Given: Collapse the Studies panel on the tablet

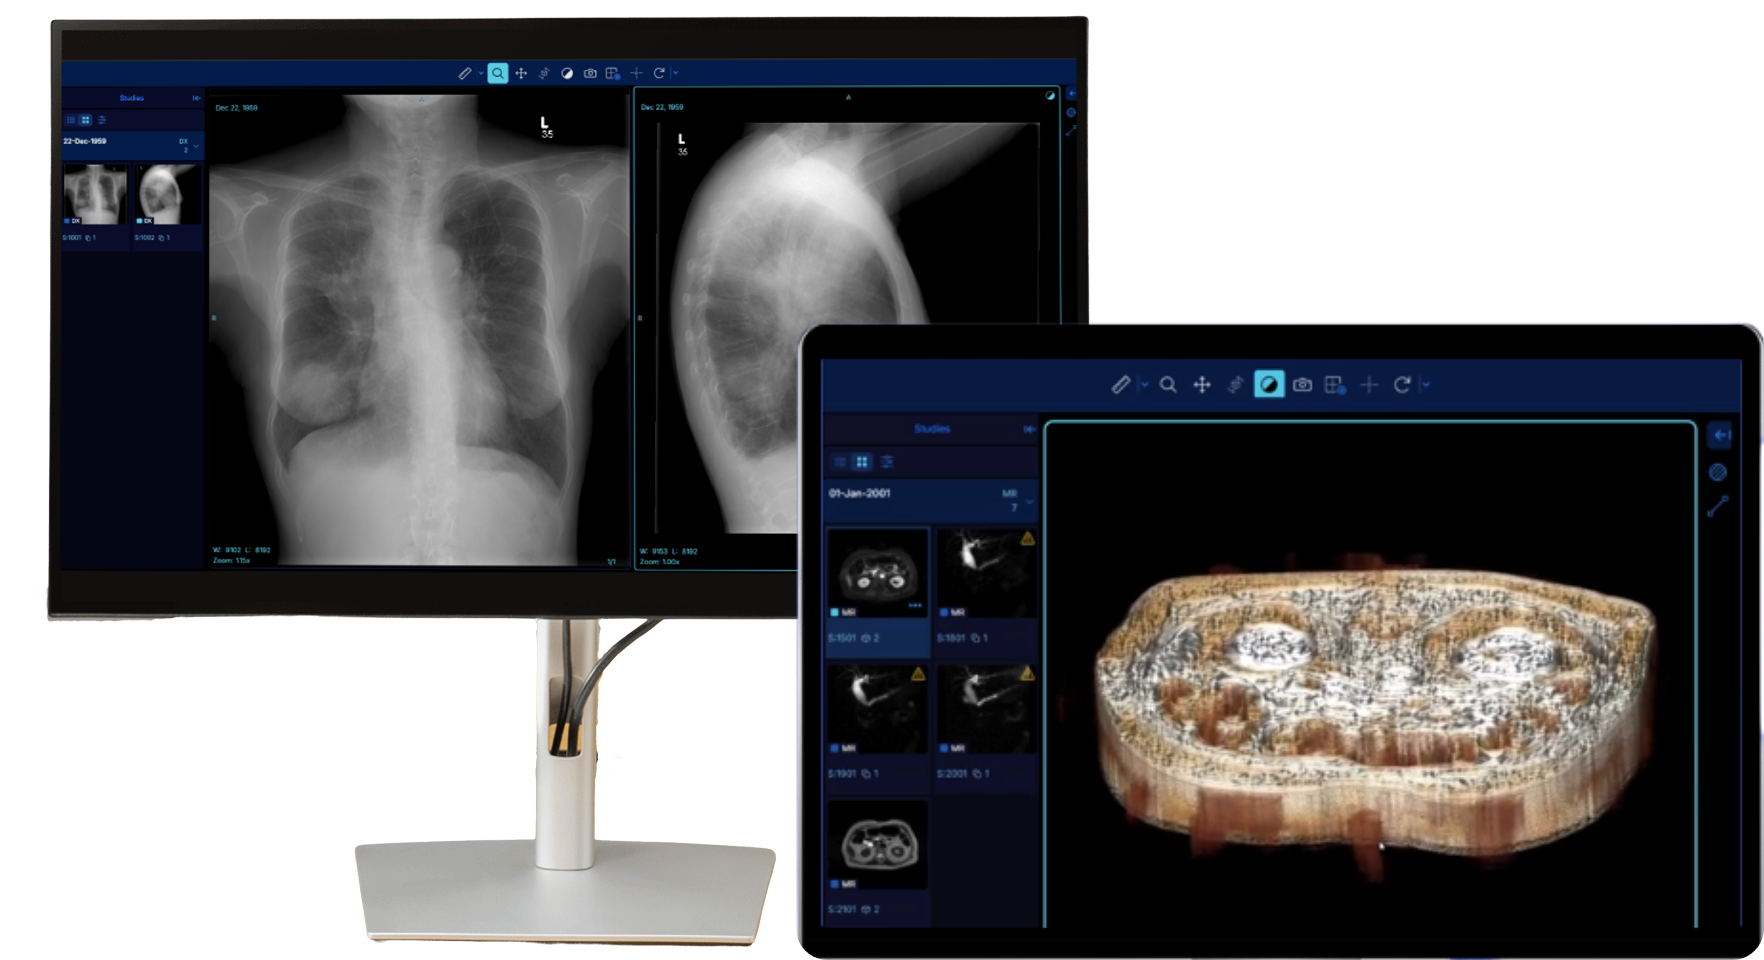Looking at the screenshot, I should point(1029,429).
